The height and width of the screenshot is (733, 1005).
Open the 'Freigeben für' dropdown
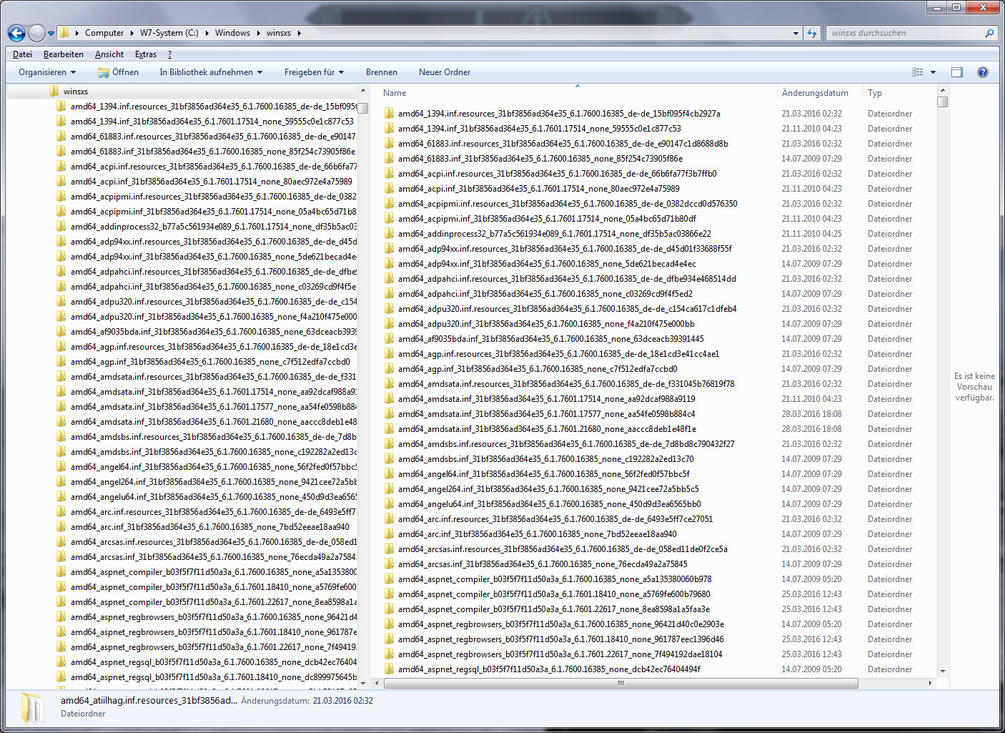314,72
